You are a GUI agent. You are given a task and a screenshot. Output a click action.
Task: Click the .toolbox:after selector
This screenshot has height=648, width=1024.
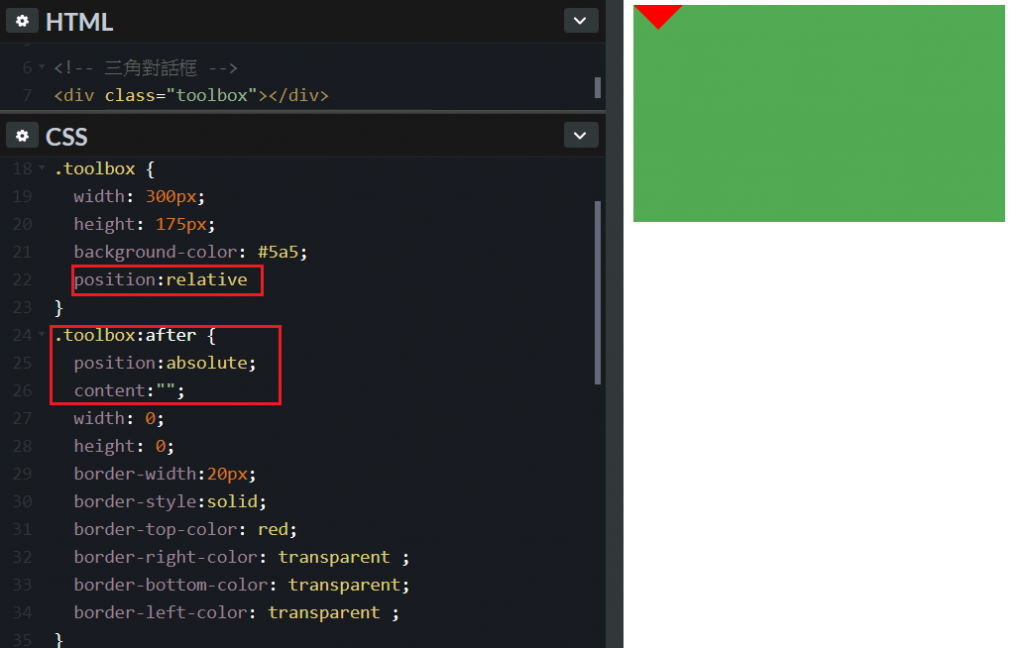(125, 335)
